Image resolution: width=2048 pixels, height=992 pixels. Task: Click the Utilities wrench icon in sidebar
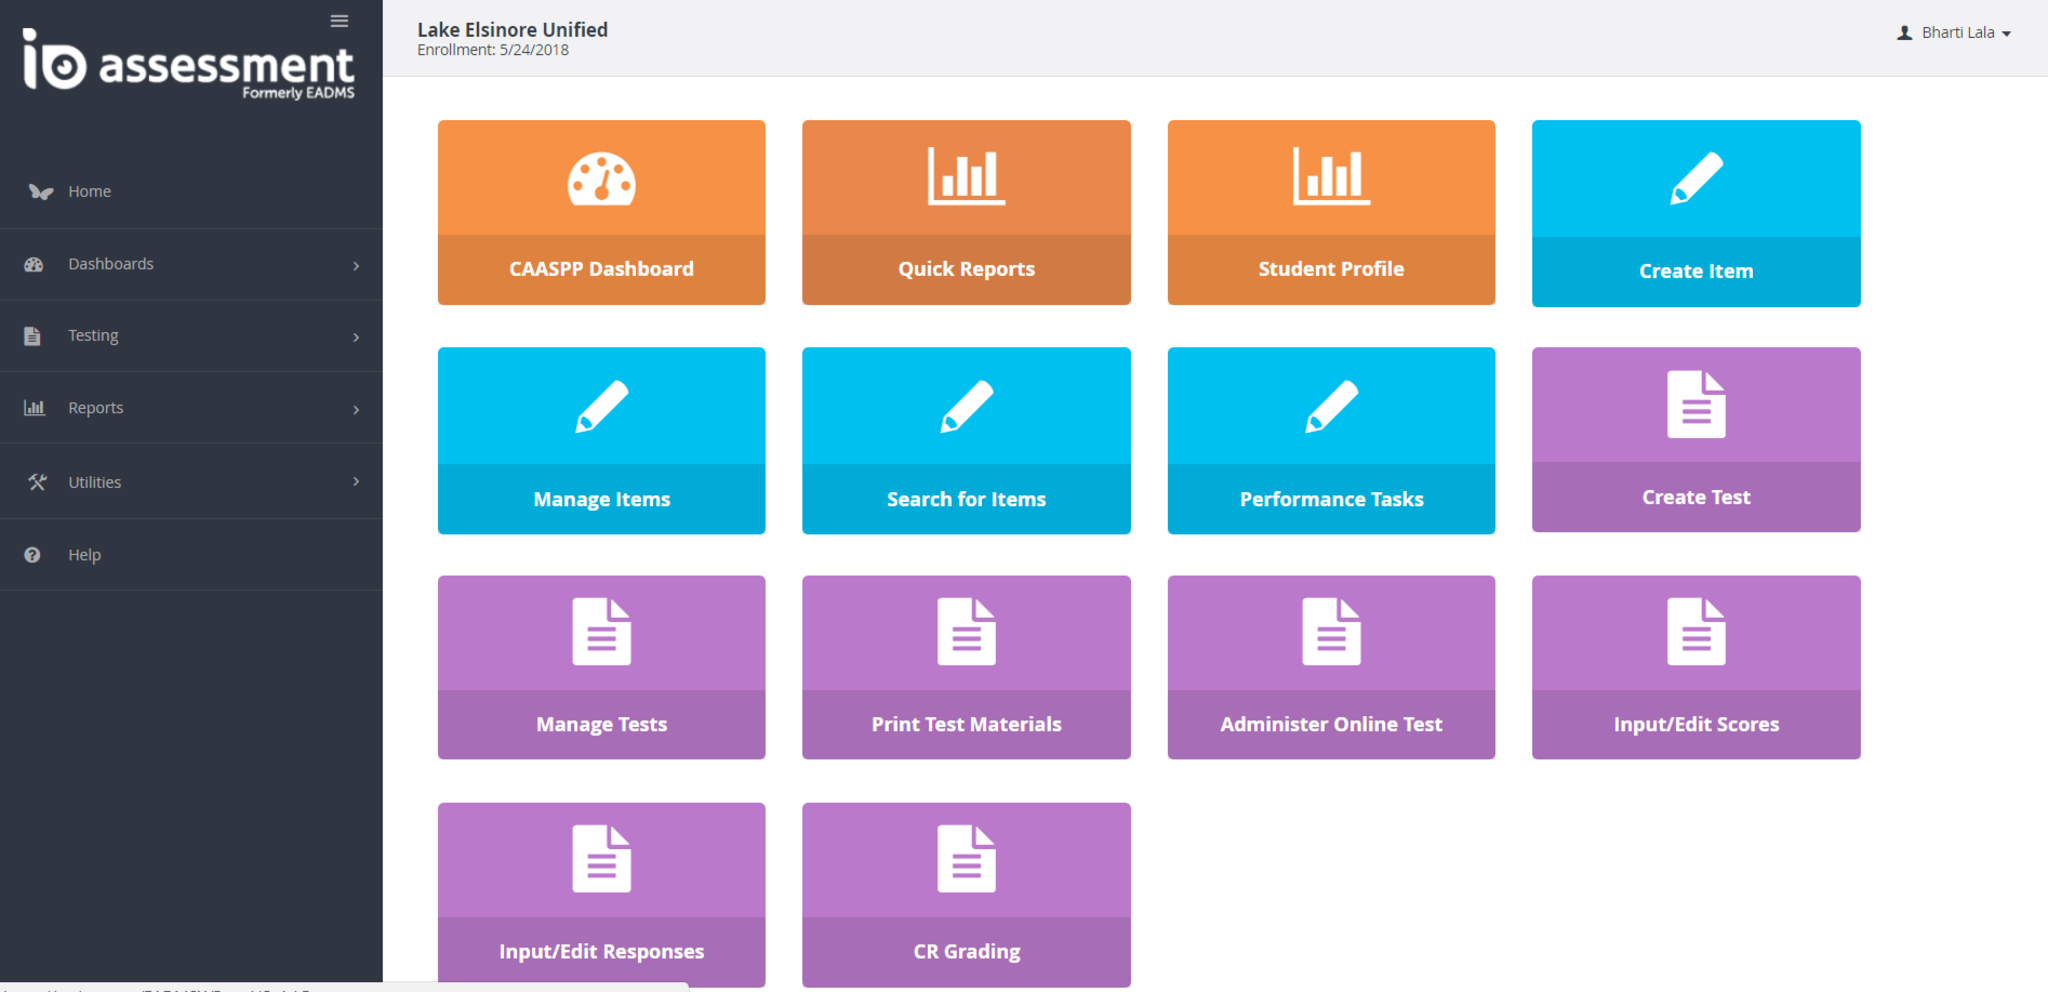tap(37, 482)
